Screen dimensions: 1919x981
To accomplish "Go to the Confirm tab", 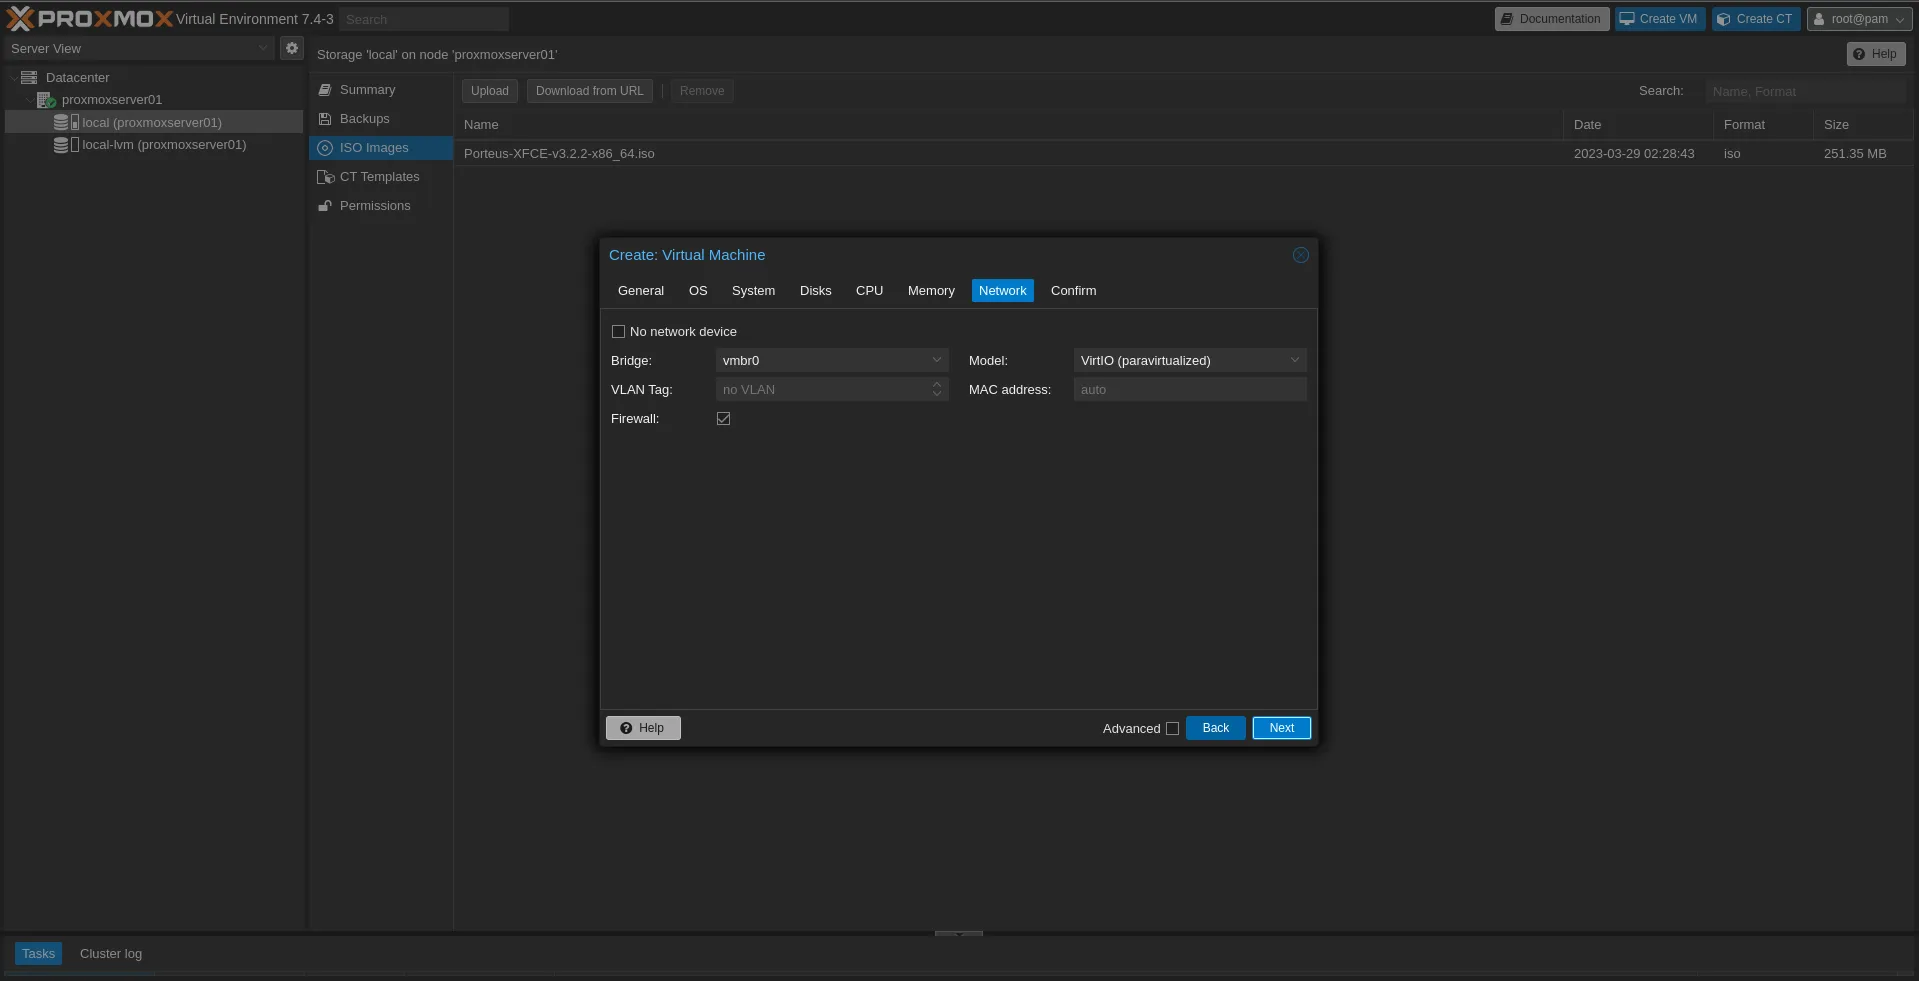I will click(x=1073, y=291).
